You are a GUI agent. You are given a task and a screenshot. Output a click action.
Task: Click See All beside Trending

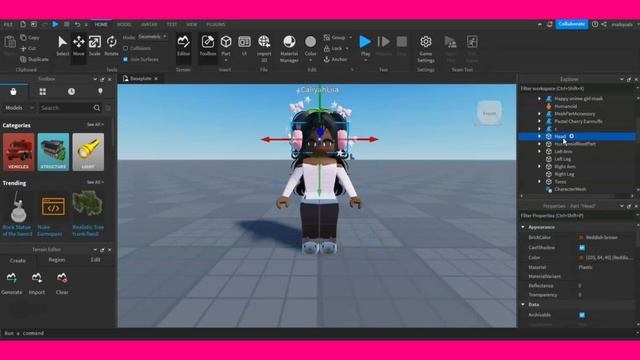tap(95, 182)
